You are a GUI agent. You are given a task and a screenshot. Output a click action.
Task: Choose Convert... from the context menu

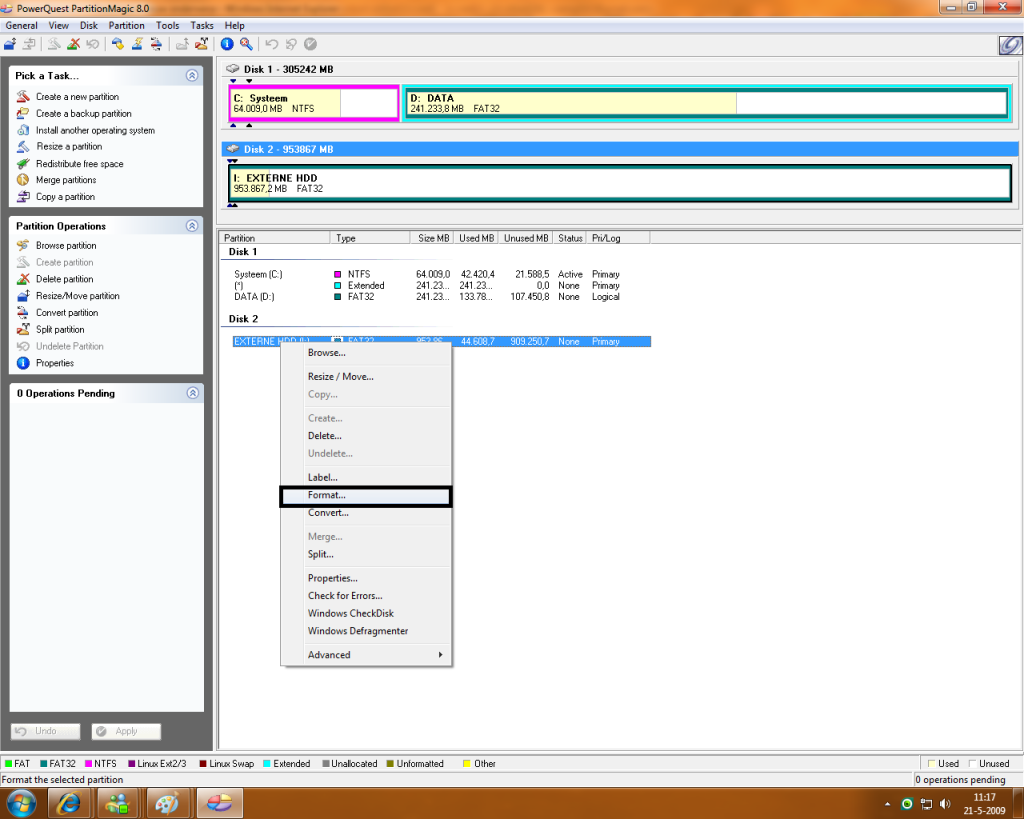coord(366,513)
